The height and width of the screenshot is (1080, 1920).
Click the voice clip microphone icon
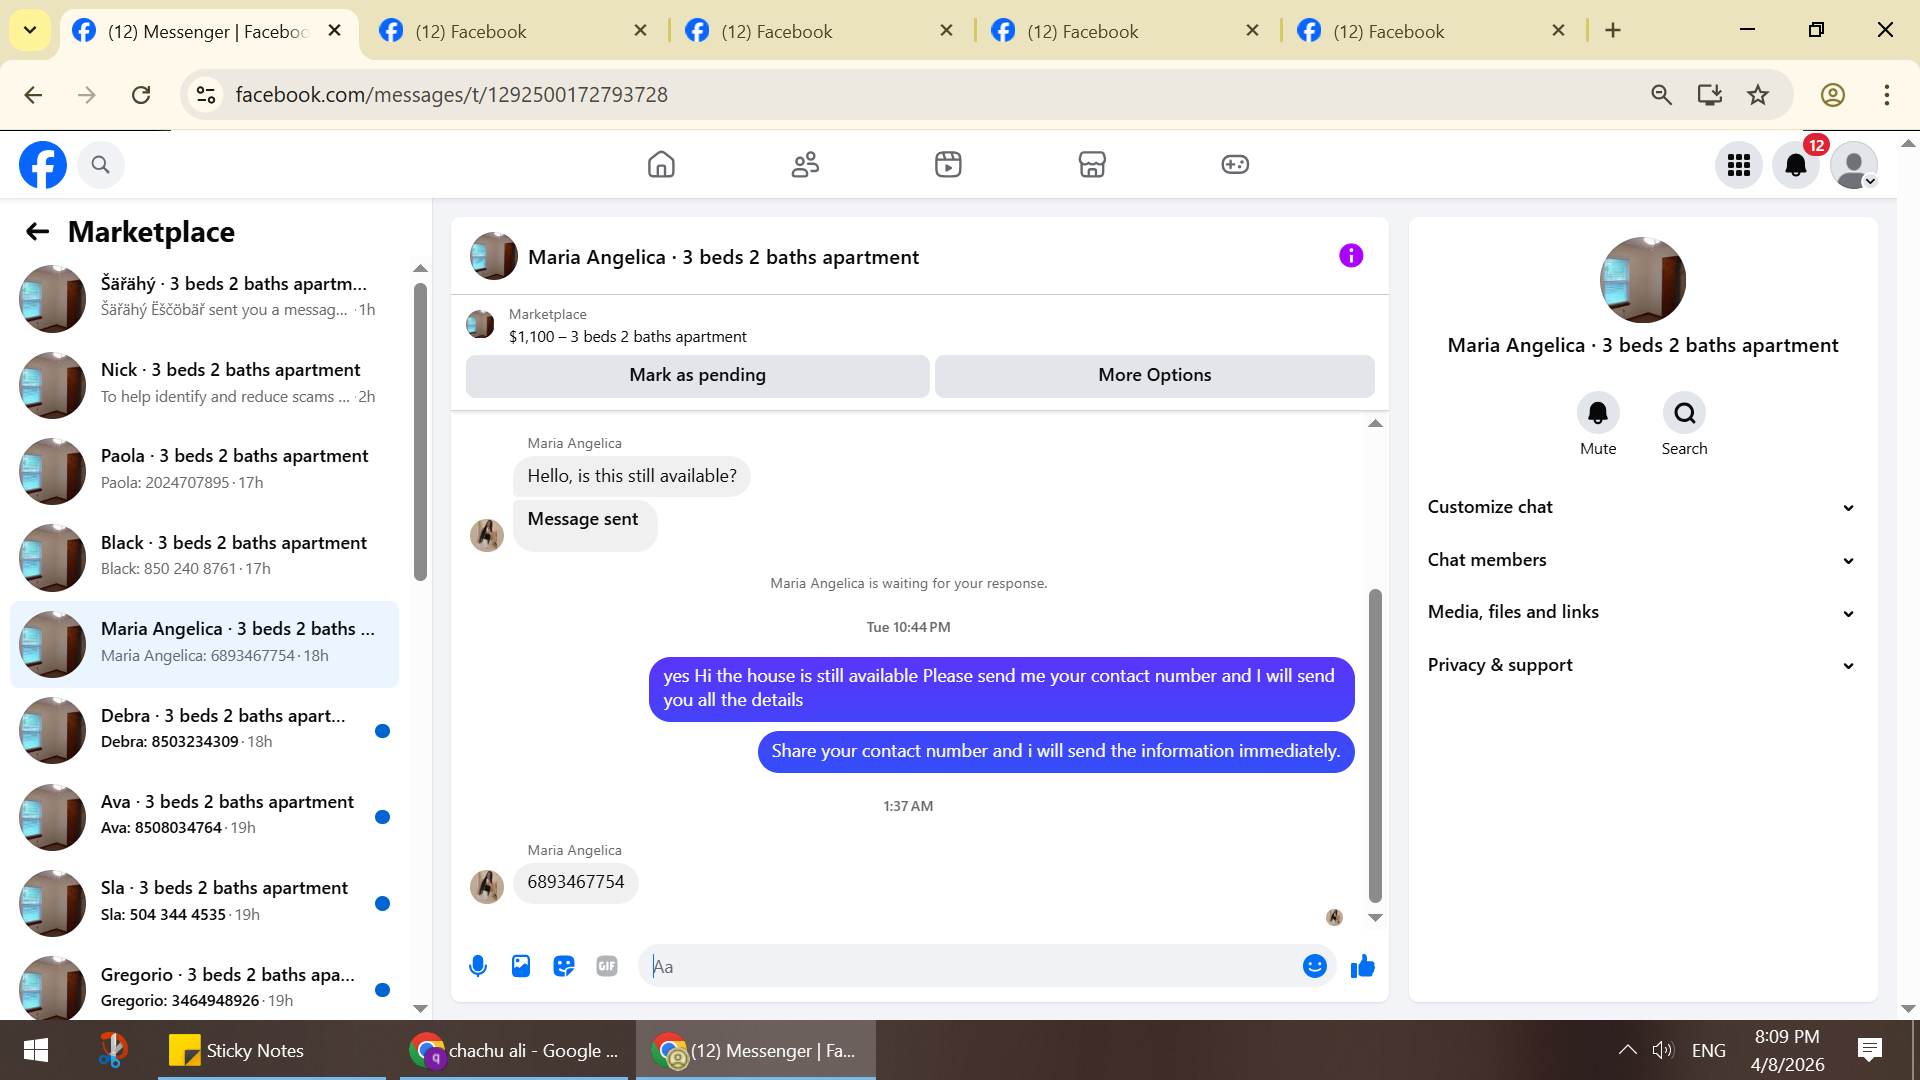pyautogui.click(x=478, y=966)
